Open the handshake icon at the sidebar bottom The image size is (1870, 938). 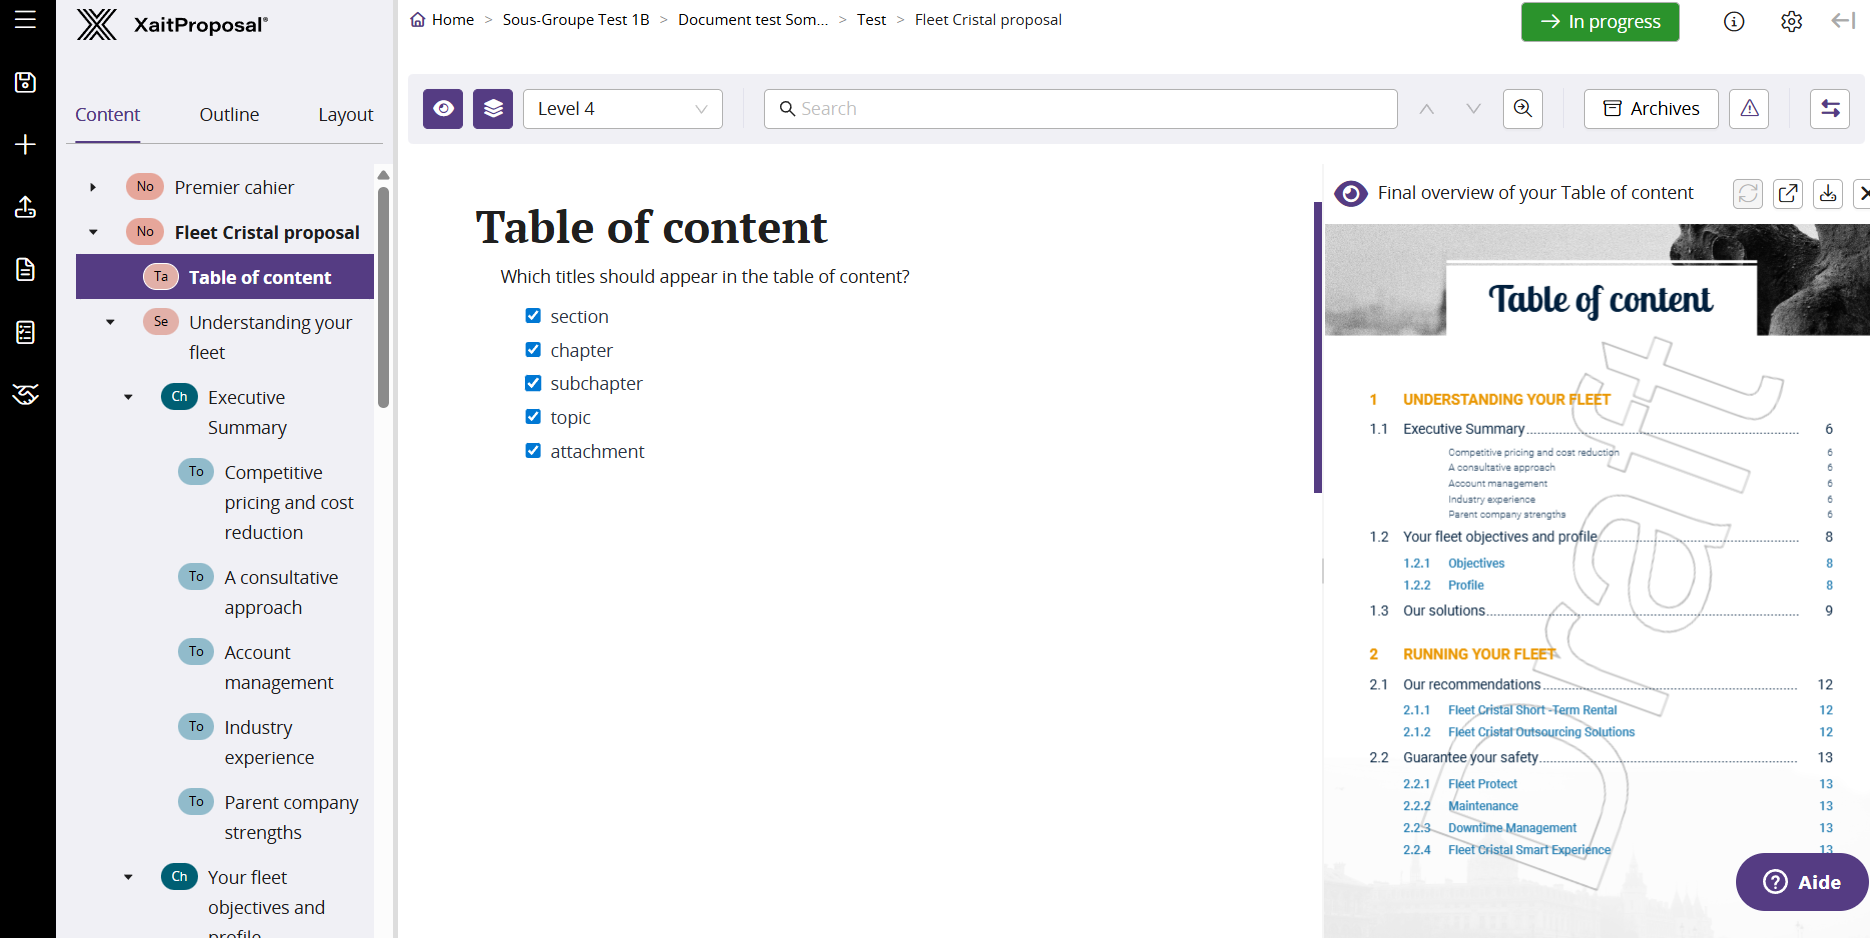pyautogui.click(x=25, y=394)
